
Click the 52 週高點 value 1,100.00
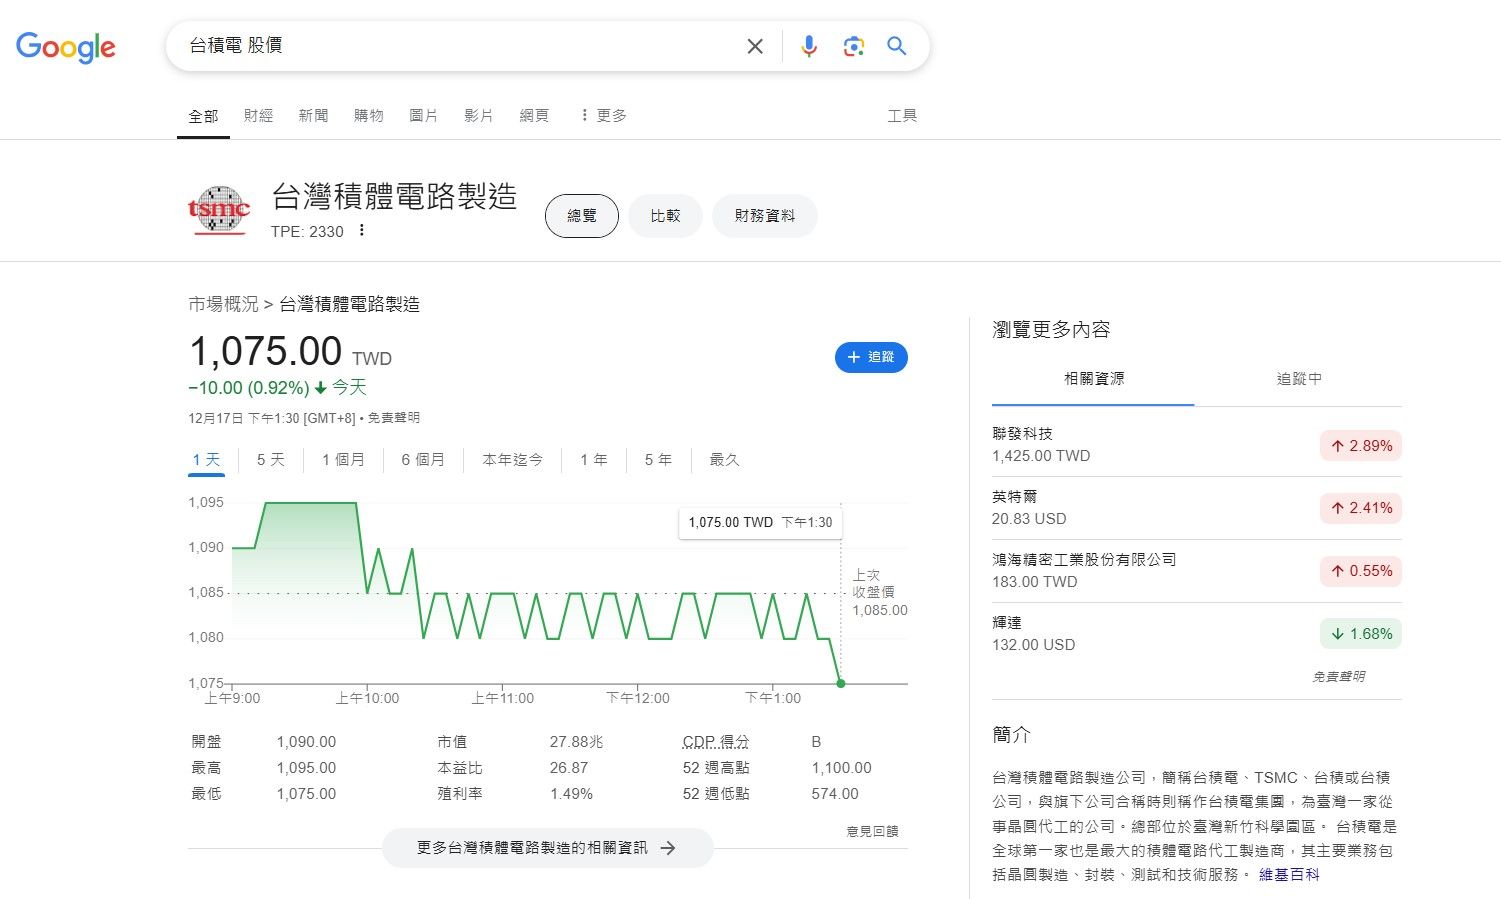point(841,768)
